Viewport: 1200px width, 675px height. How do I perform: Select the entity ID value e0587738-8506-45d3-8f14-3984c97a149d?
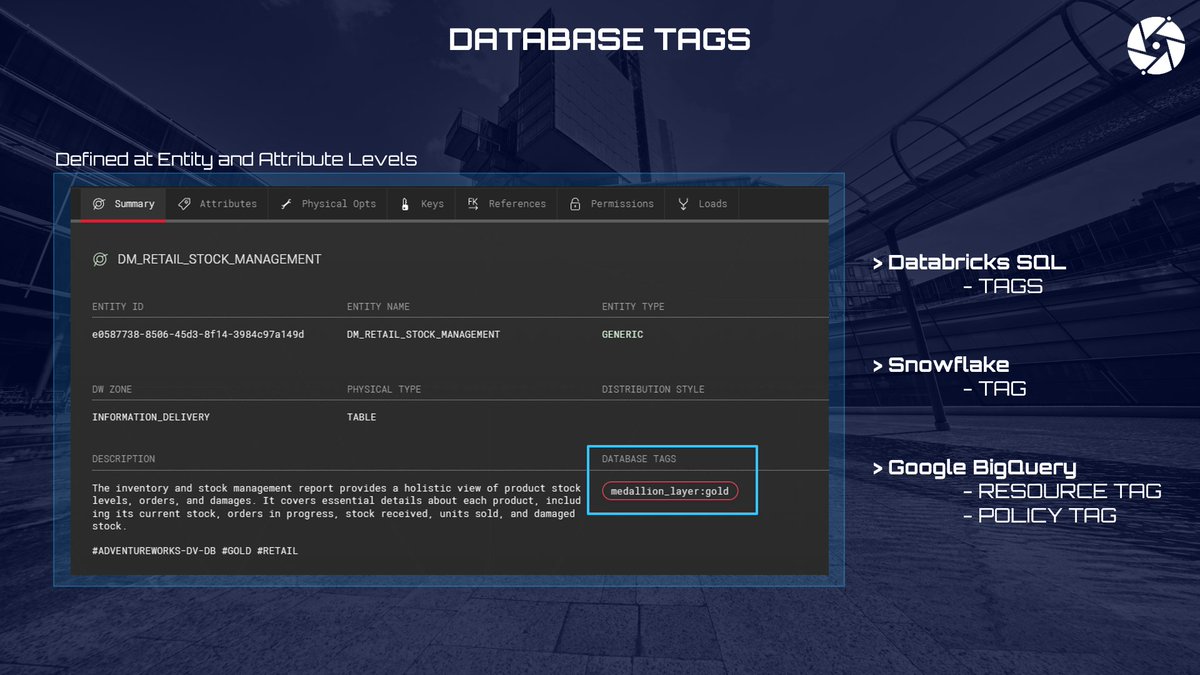[x=198, y=334]
